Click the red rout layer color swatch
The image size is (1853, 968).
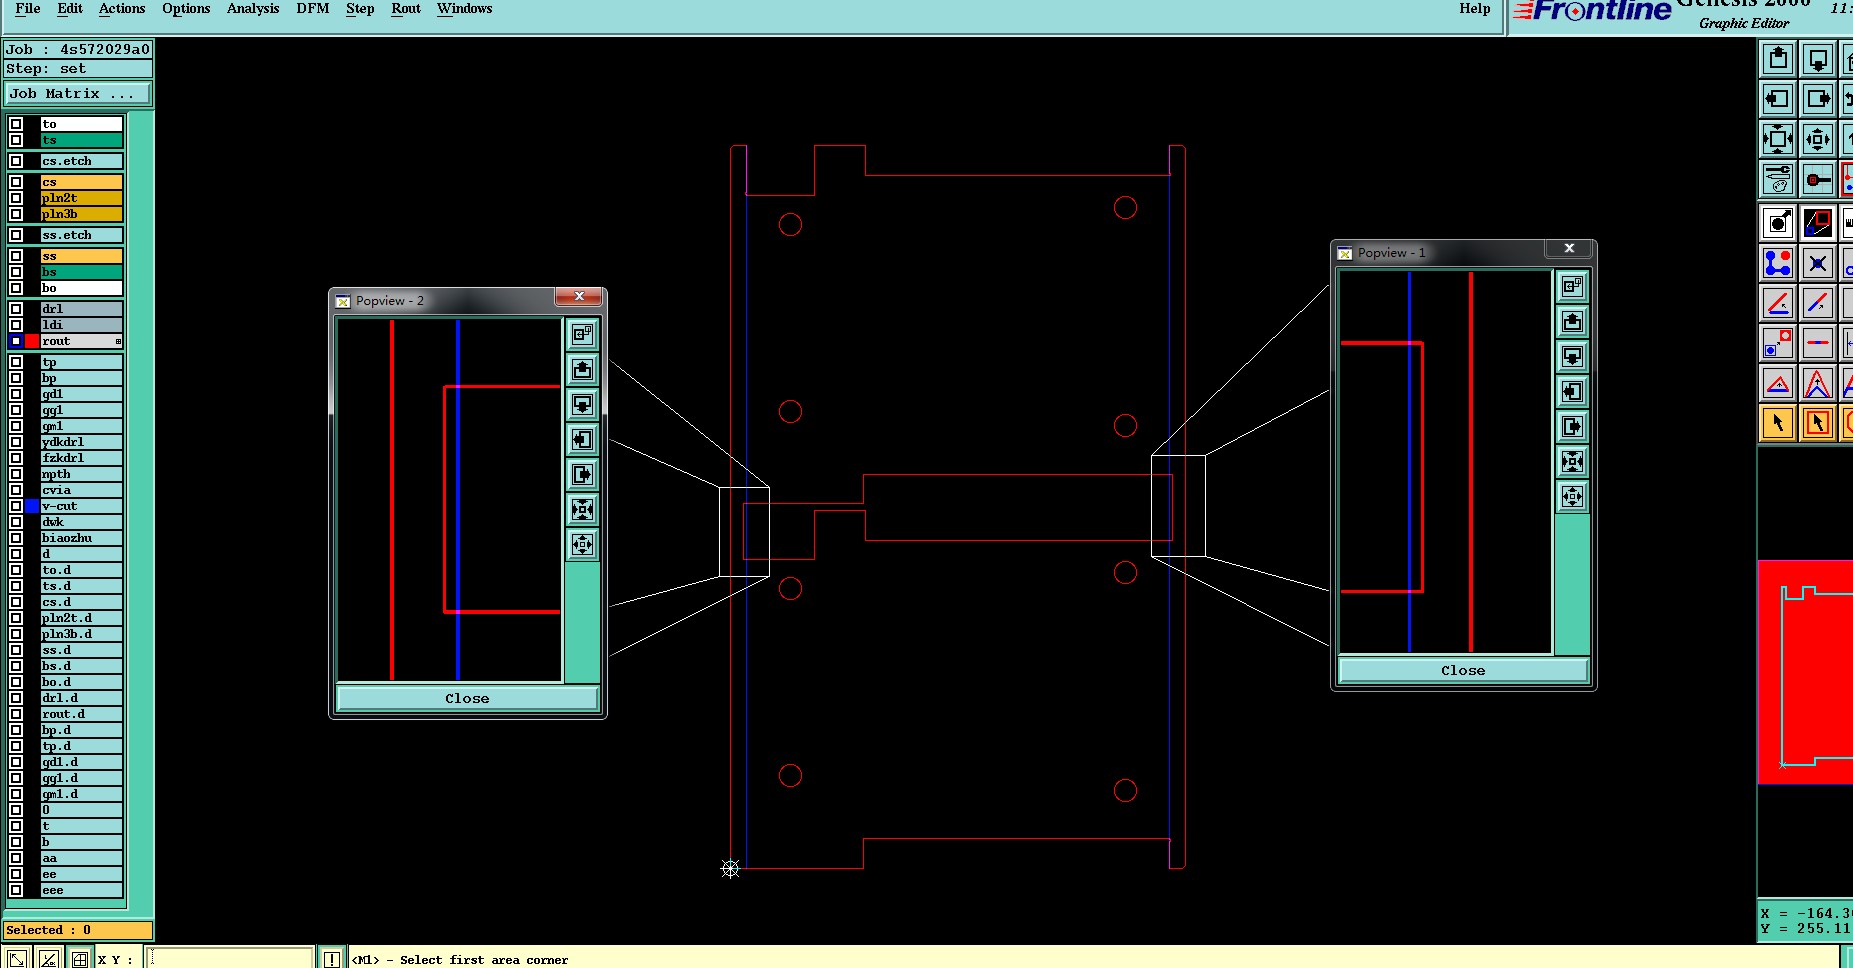32,341
